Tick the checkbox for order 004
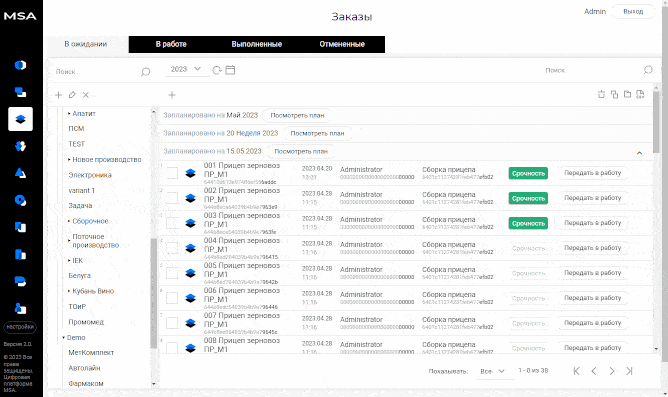The height and width of the screenshot is (397, 668). pyautogui.click(x=172, y=248)
